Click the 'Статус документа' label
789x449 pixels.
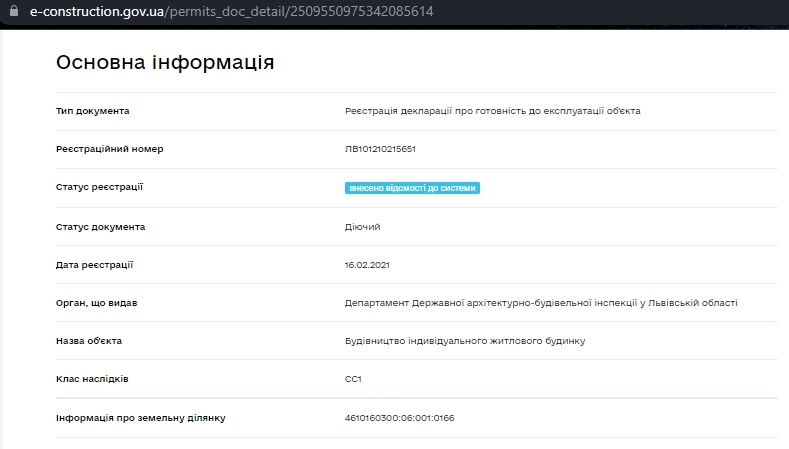pos(101,227)
